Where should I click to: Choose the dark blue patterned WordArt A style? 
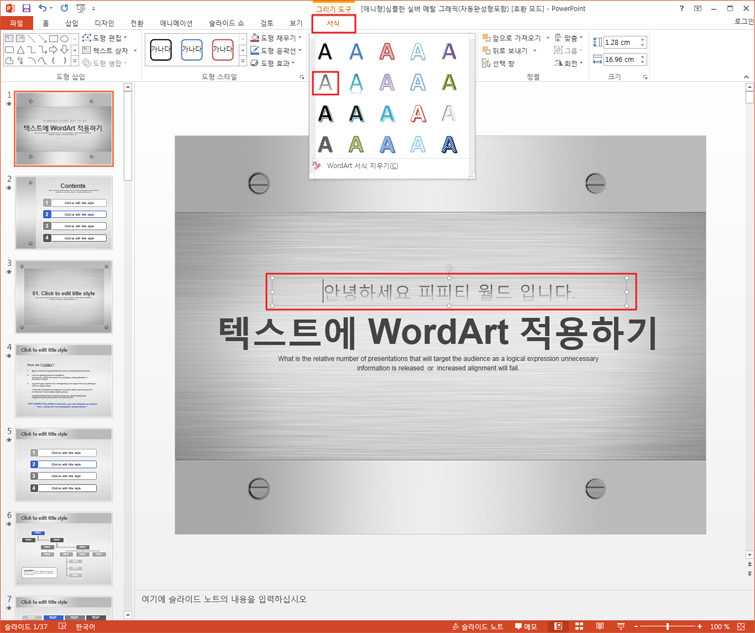[x=449, y=144]
